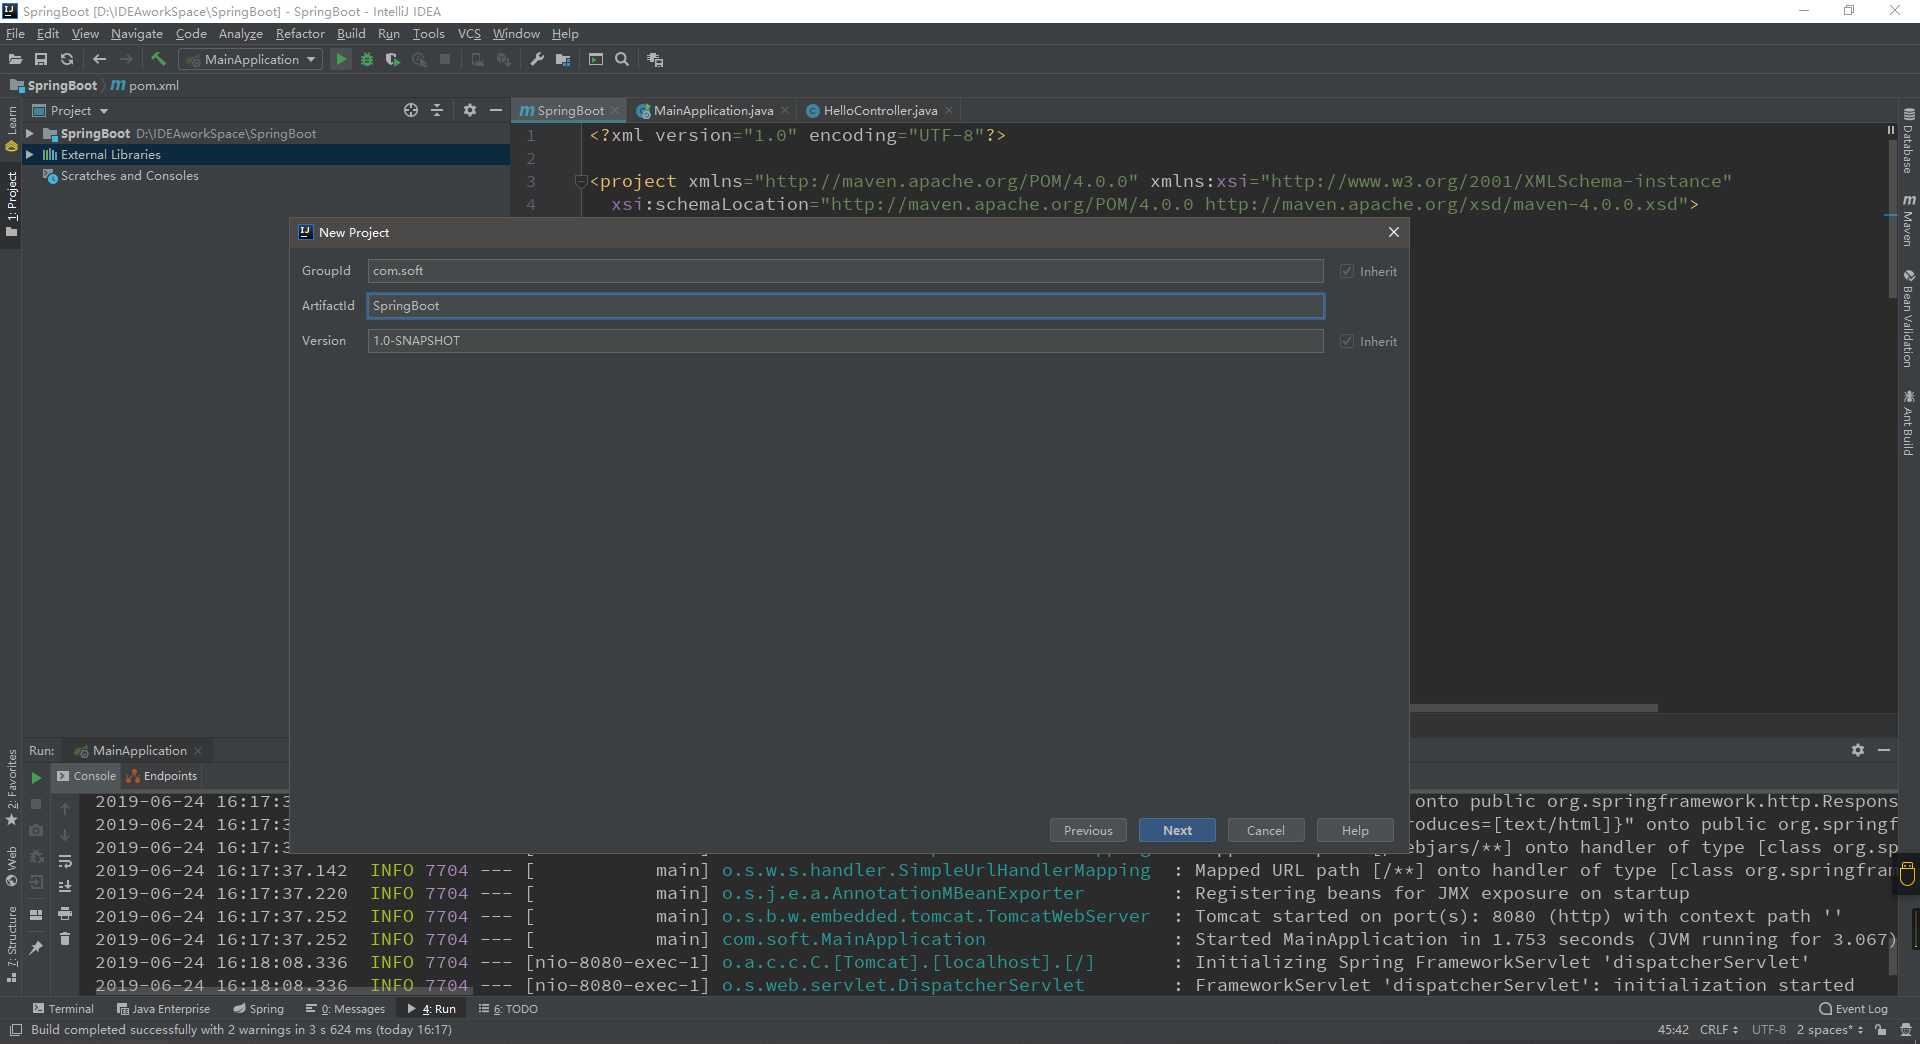Click Run with Coverage icon
Image resolution: width=1920 pixels, height=1044 pixels.
393,60
